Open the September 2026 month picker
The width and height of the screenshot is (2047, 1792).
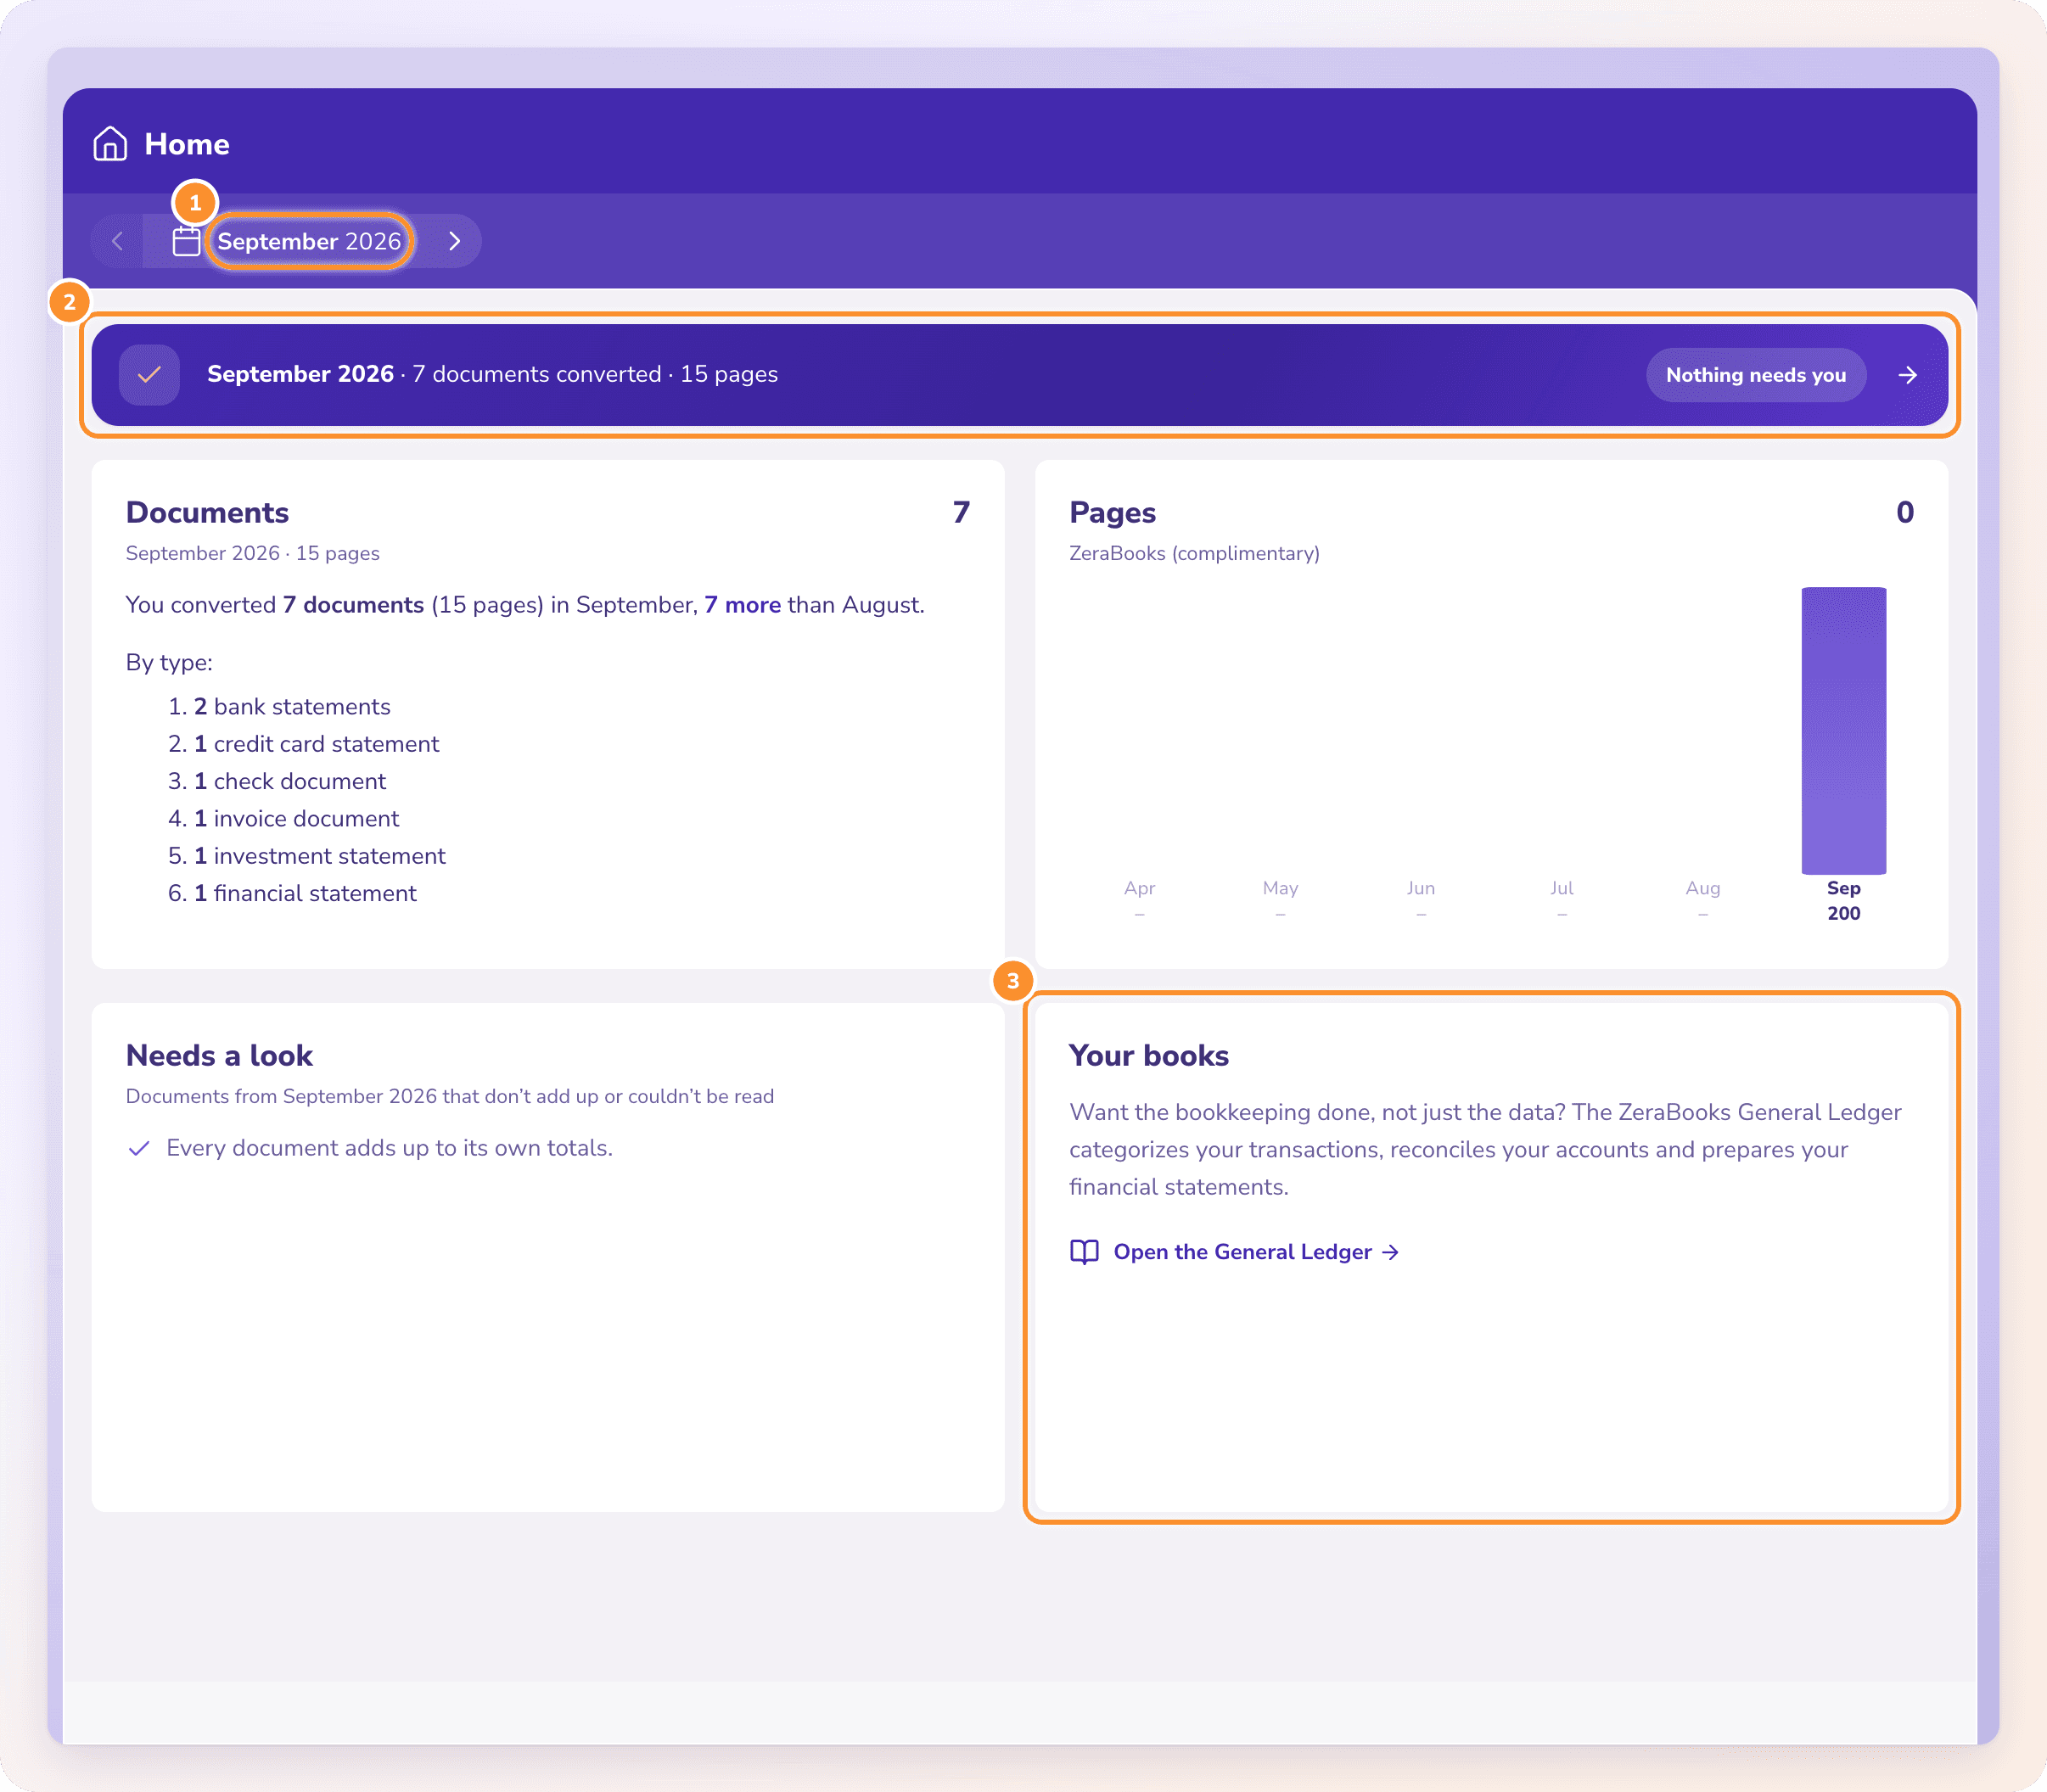tap(309, 241)
